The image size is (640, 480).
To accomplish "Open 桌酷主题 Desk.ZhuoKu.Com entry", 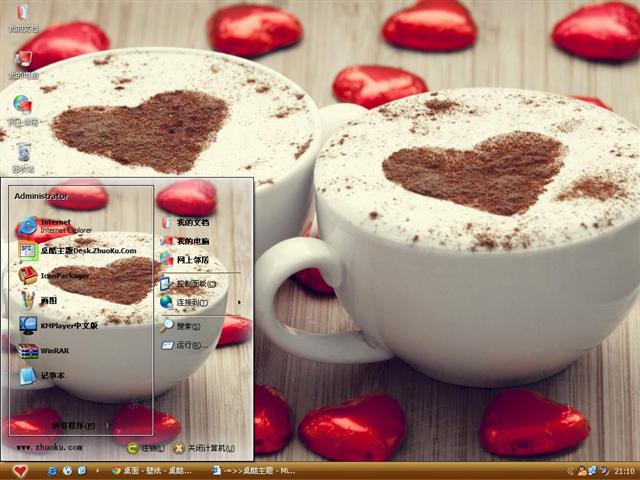I will point(80,251).
